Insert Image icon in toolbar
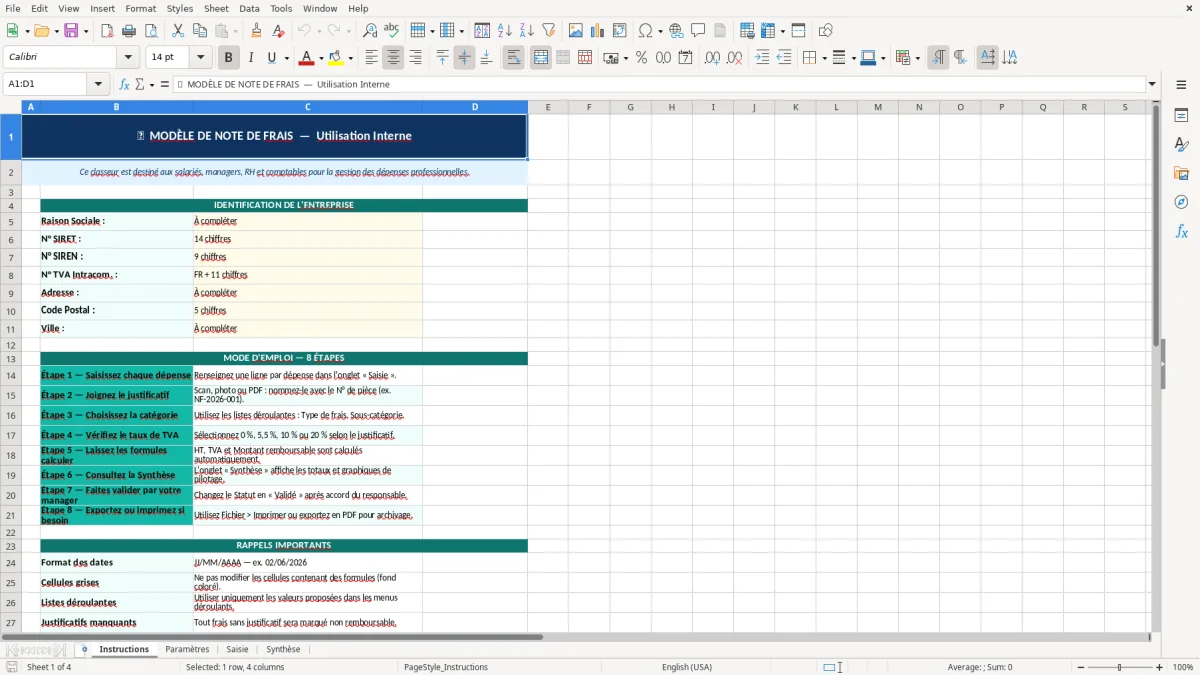 pyautogui.click(x=576, y=31)
